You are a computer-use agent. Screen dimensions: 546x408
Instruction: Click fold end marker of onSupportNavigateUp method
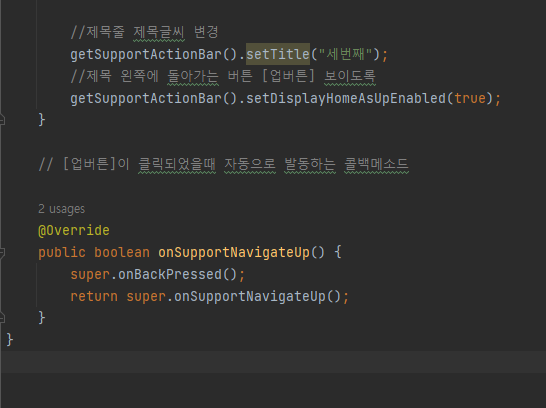[x=2, y=318]
